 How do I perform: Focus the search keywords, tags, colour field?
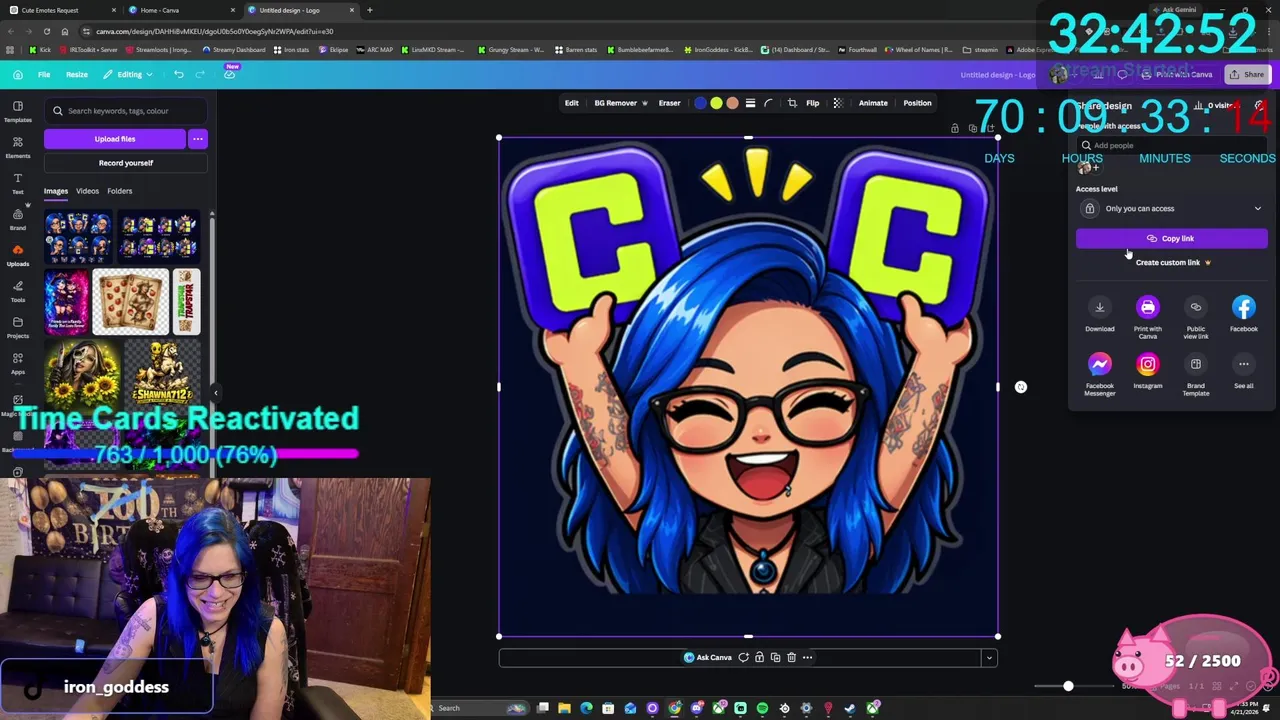[x=125, y=111]
